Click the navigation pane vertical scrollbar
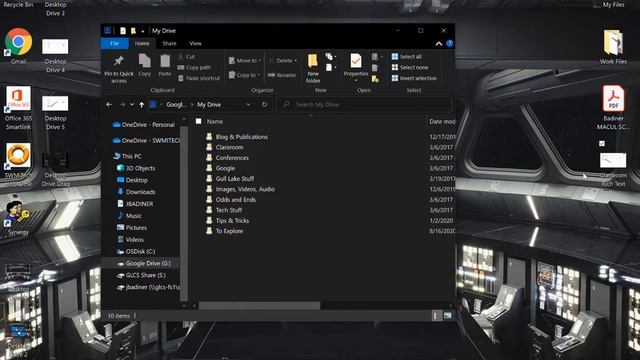The image size is (640, 360). [184, 212]
